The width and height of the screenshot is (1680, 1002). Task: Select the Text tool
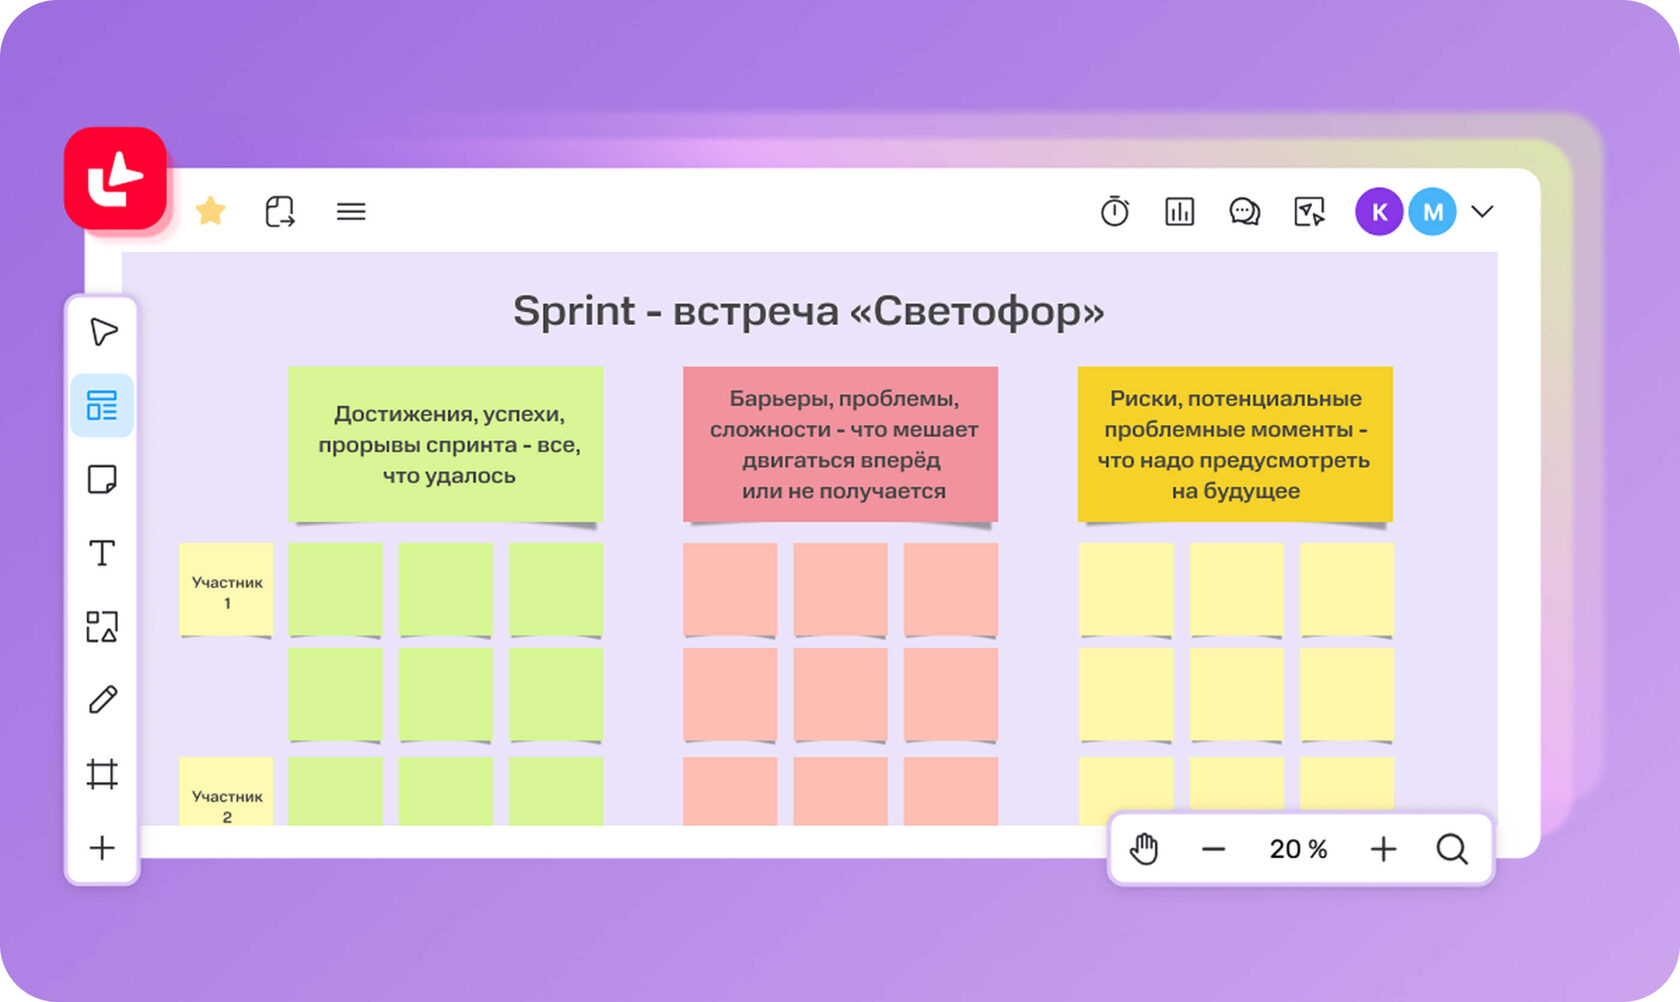click(x=102, y=553)
